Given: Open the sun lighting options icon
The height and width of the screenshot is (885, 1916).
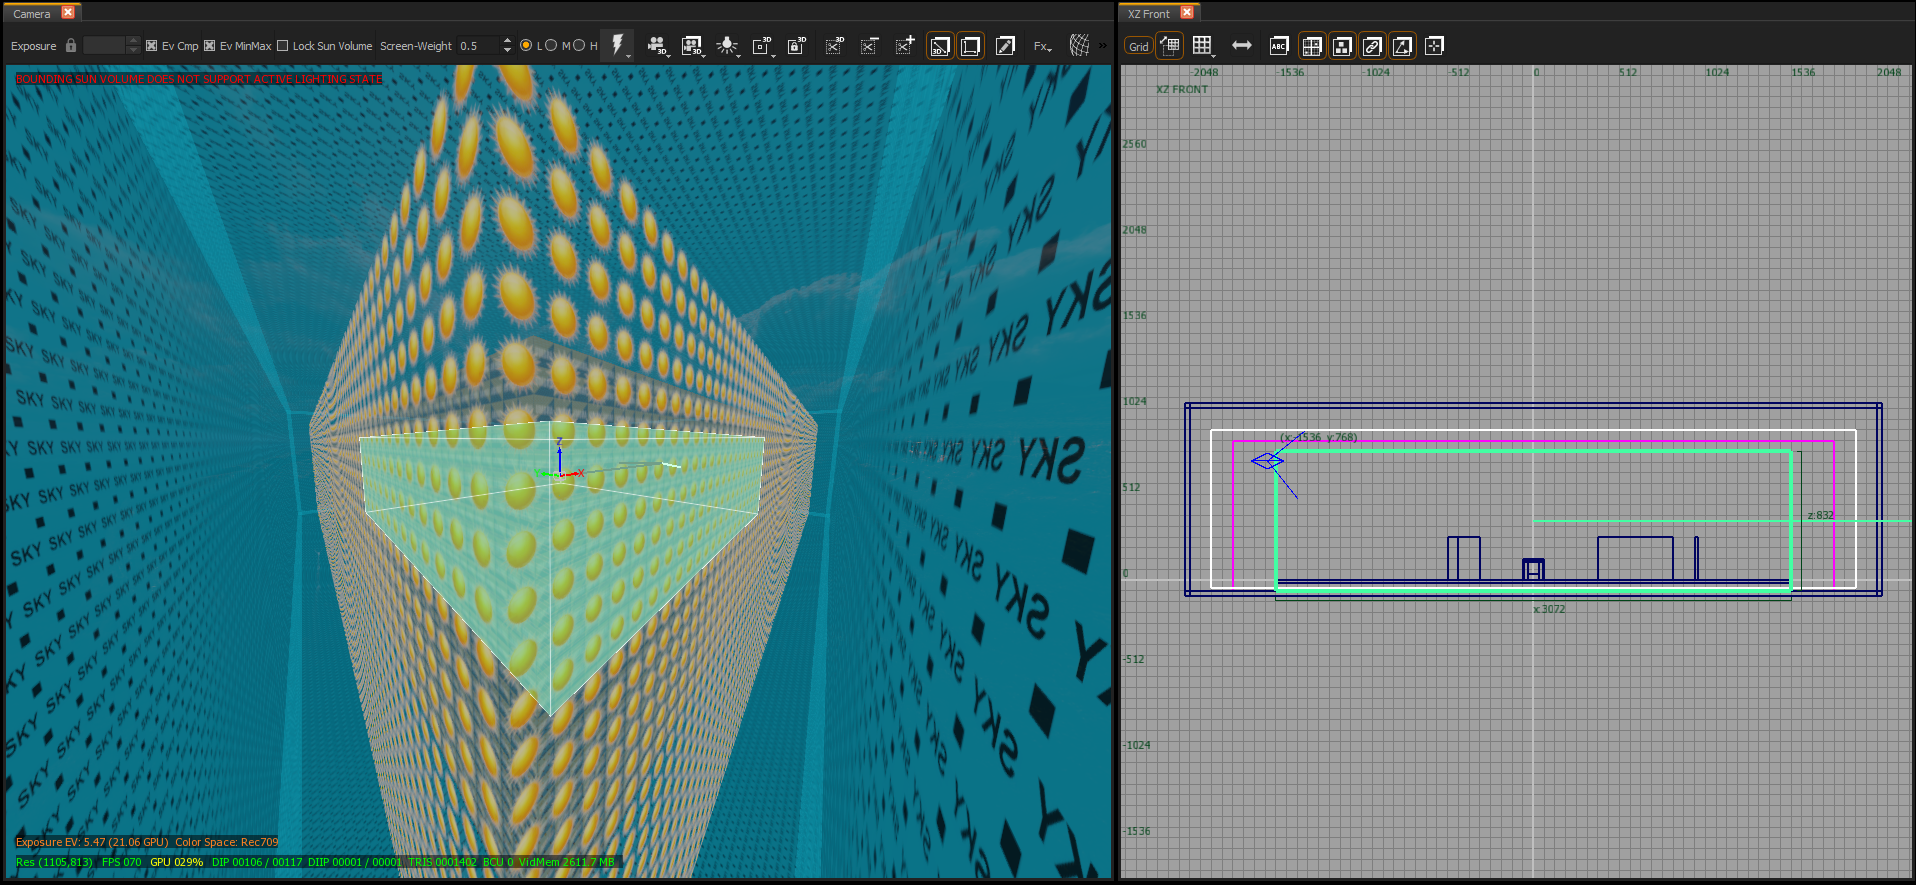Looking at the screenshot, I should click(728, 46).
